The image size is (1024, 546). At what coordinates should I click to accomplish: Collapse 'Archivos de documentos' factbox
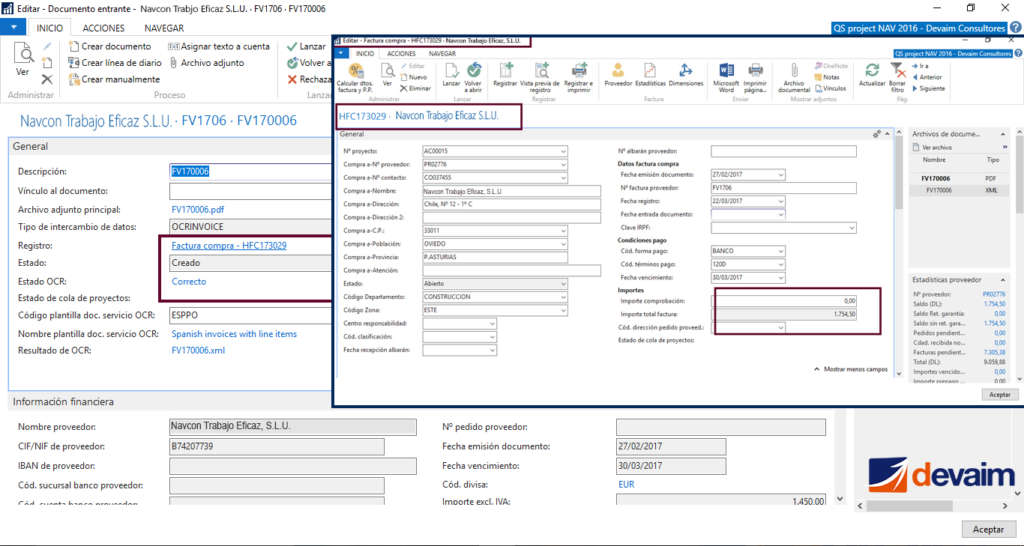coord(1002,134)
